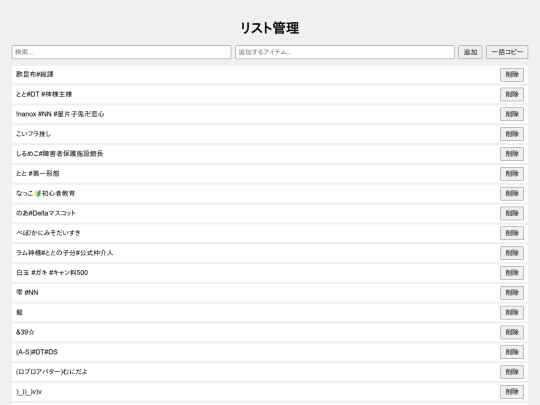
Task: Select the text (A-S)#DT#DS
Action: [37, 352]
